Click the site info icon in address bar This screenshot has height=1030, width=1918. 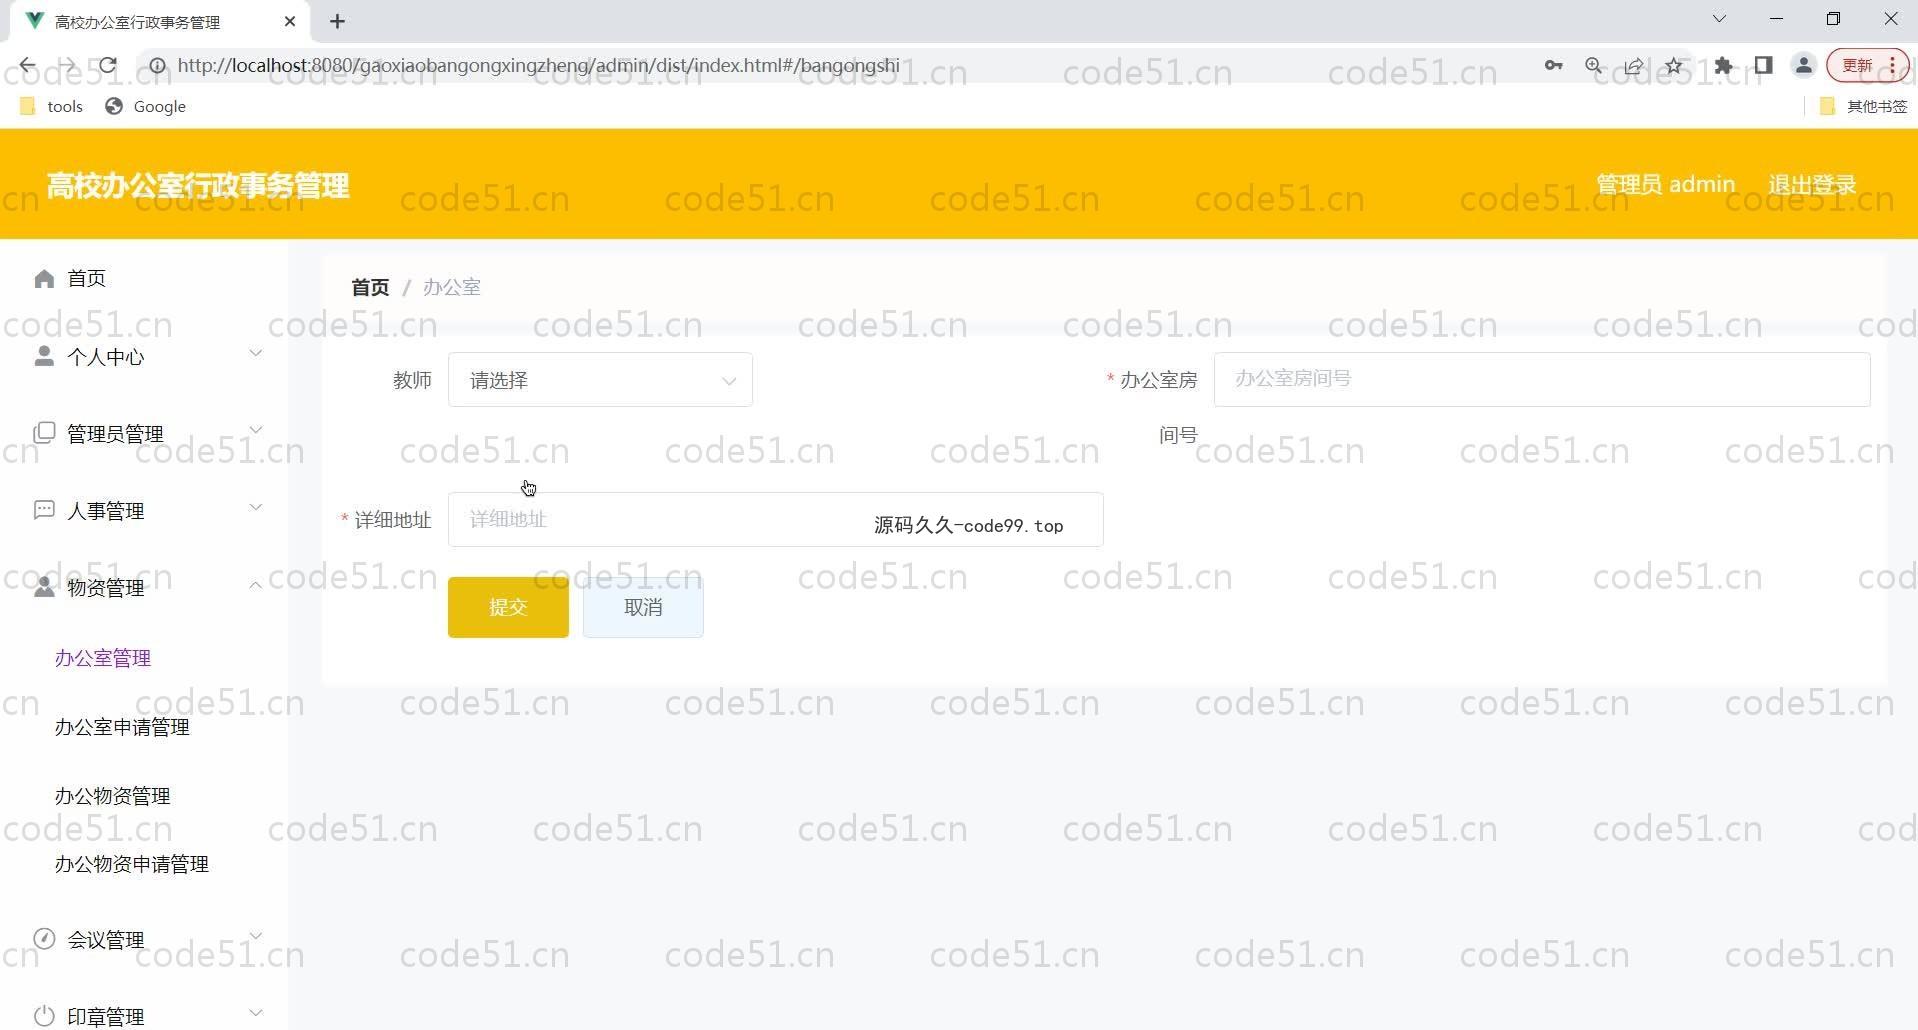[x=158, y=66]
